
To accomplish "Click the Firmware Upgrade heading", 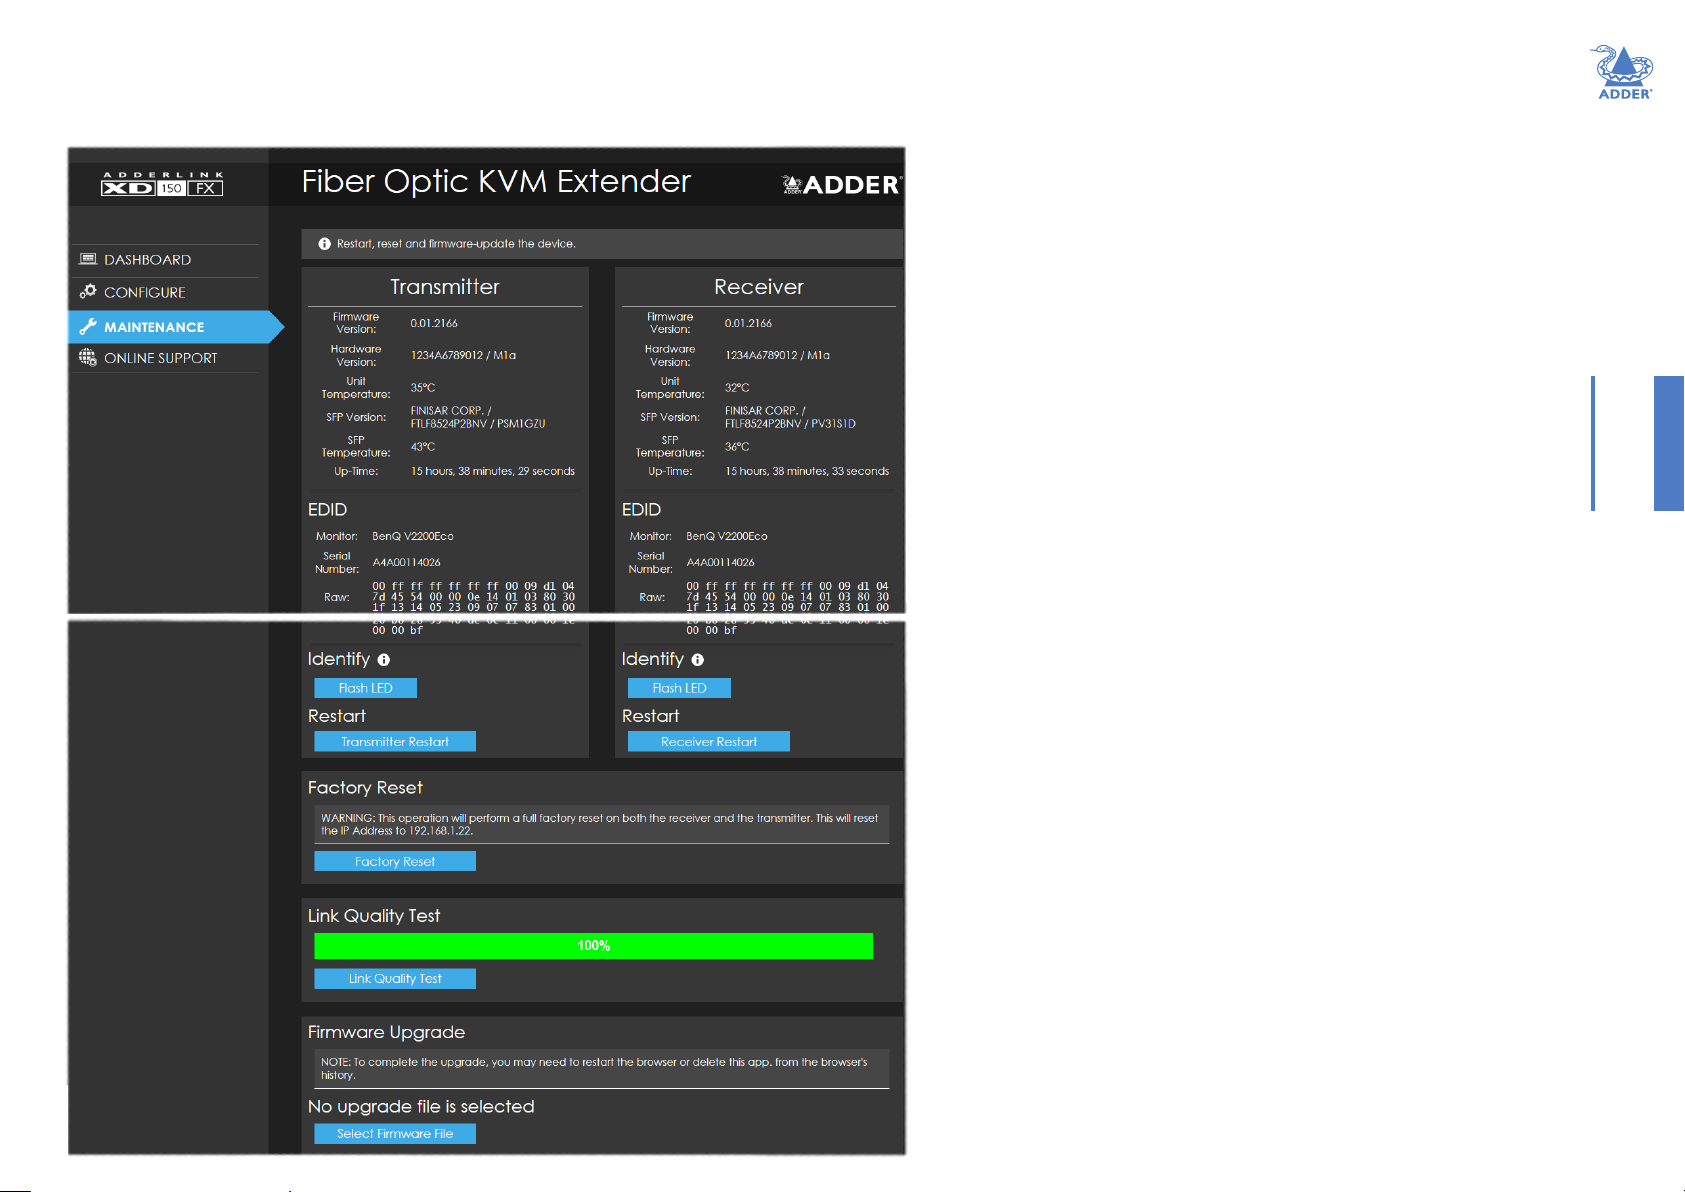I will click(x=386, y=1033).
